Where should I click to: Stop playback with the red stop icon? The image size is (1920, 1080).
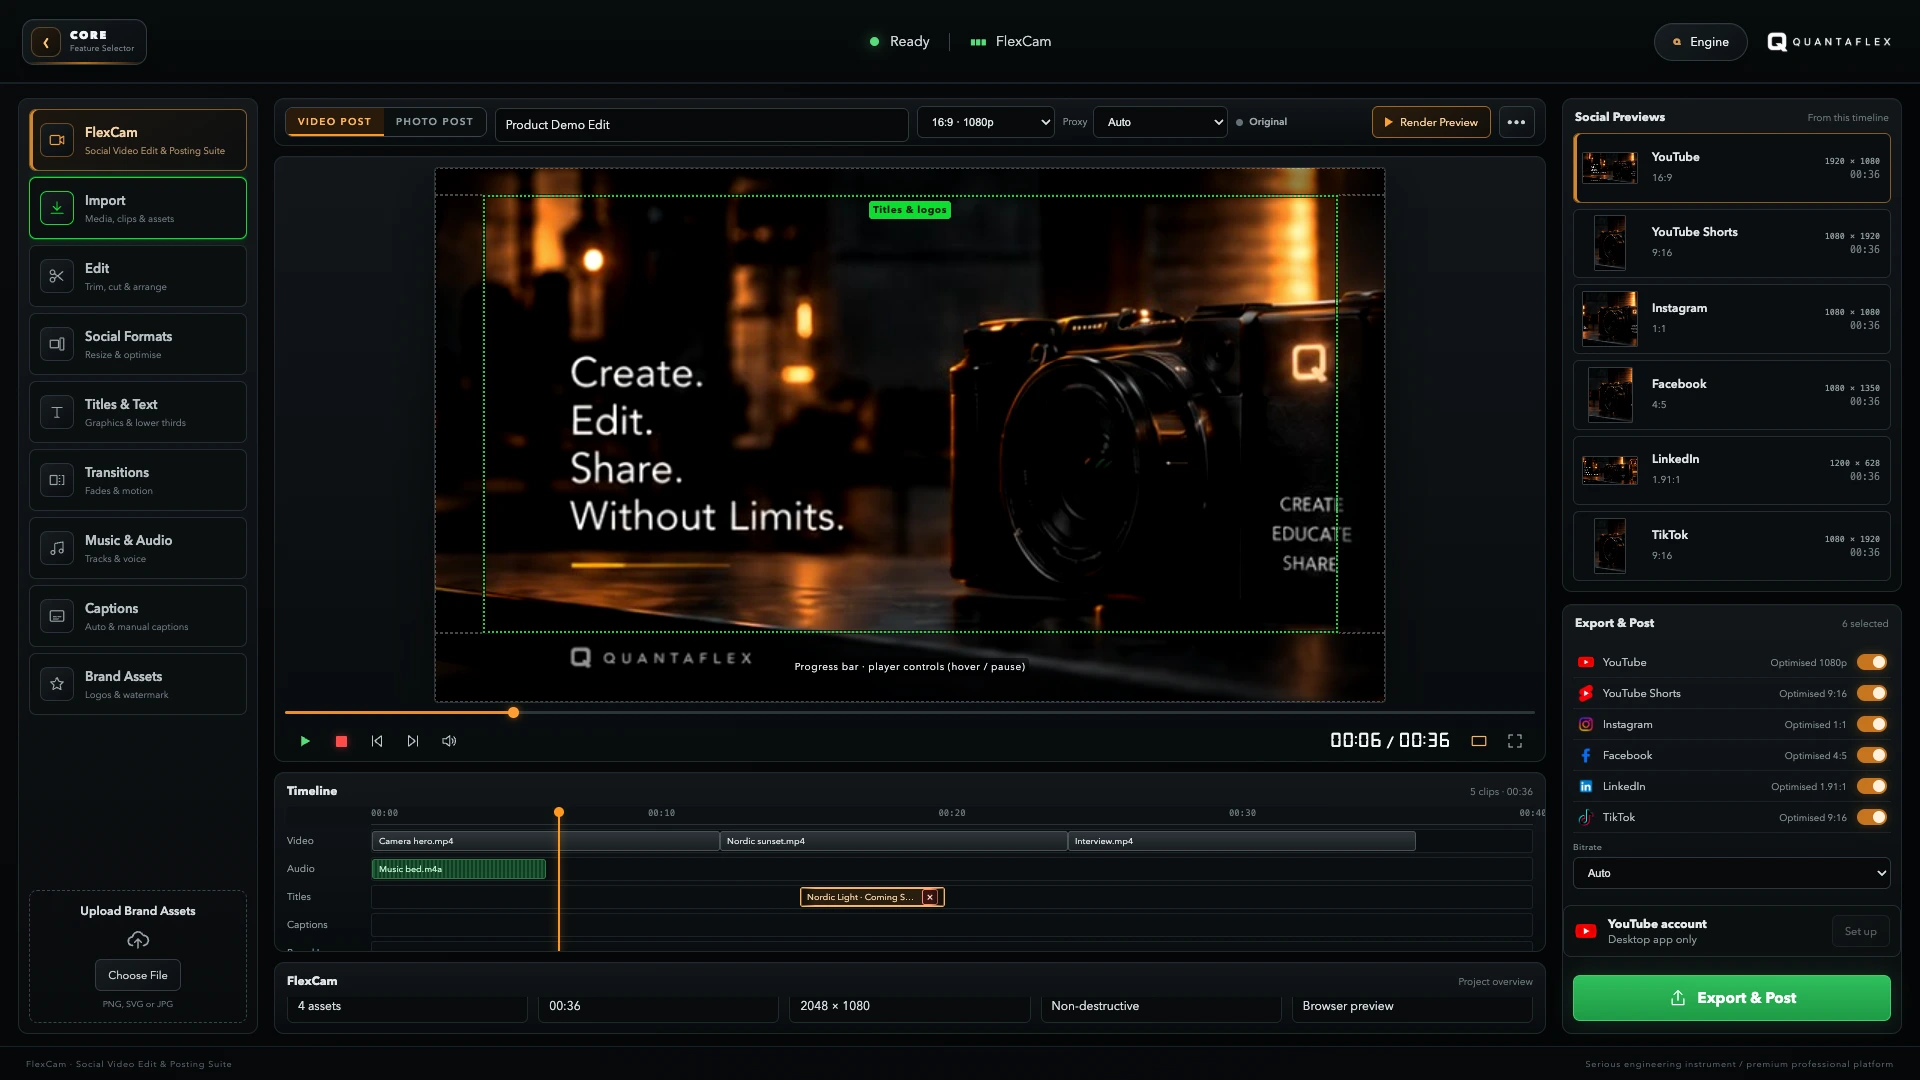[341, 741]
